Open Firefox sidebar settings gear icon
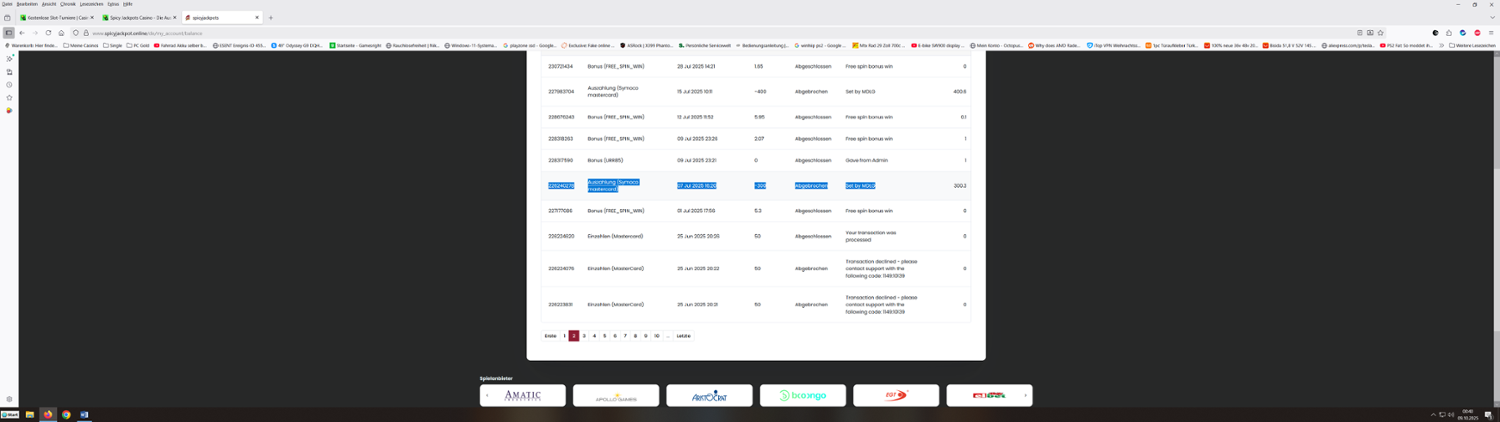1500x422 pixels. coord(9,399)
